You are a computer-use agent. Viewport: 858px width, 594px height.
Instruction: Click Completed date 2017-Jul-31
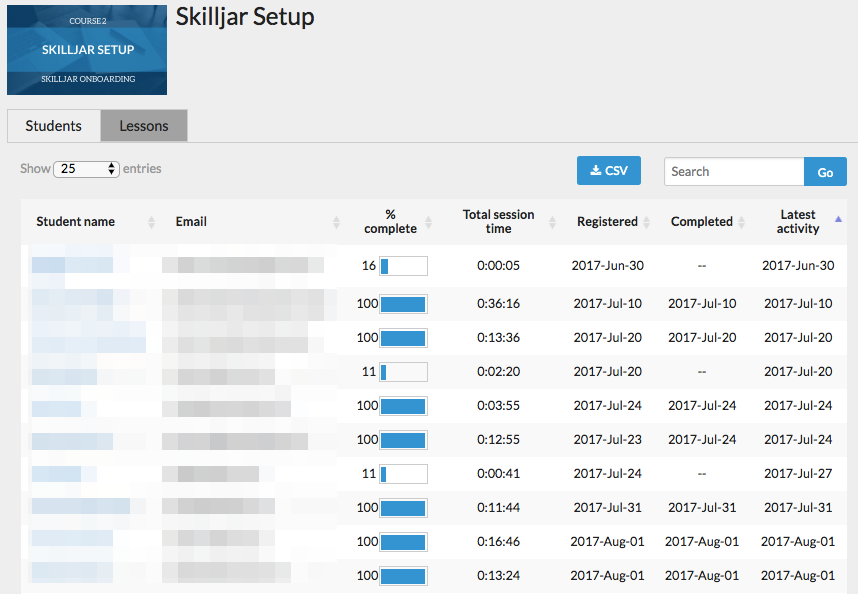(x=702, y=507)
